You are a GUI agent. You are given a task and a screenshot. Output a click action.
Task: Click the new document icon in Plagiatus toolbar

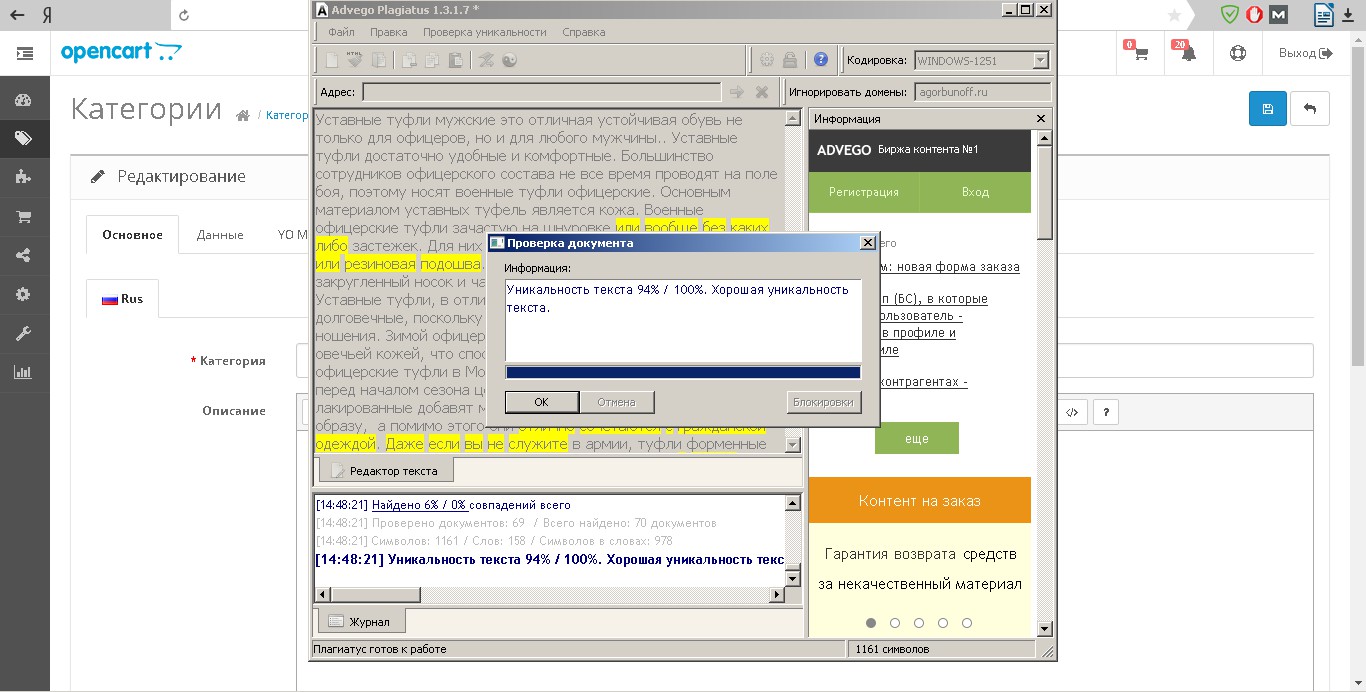click(x=331, y=60)
